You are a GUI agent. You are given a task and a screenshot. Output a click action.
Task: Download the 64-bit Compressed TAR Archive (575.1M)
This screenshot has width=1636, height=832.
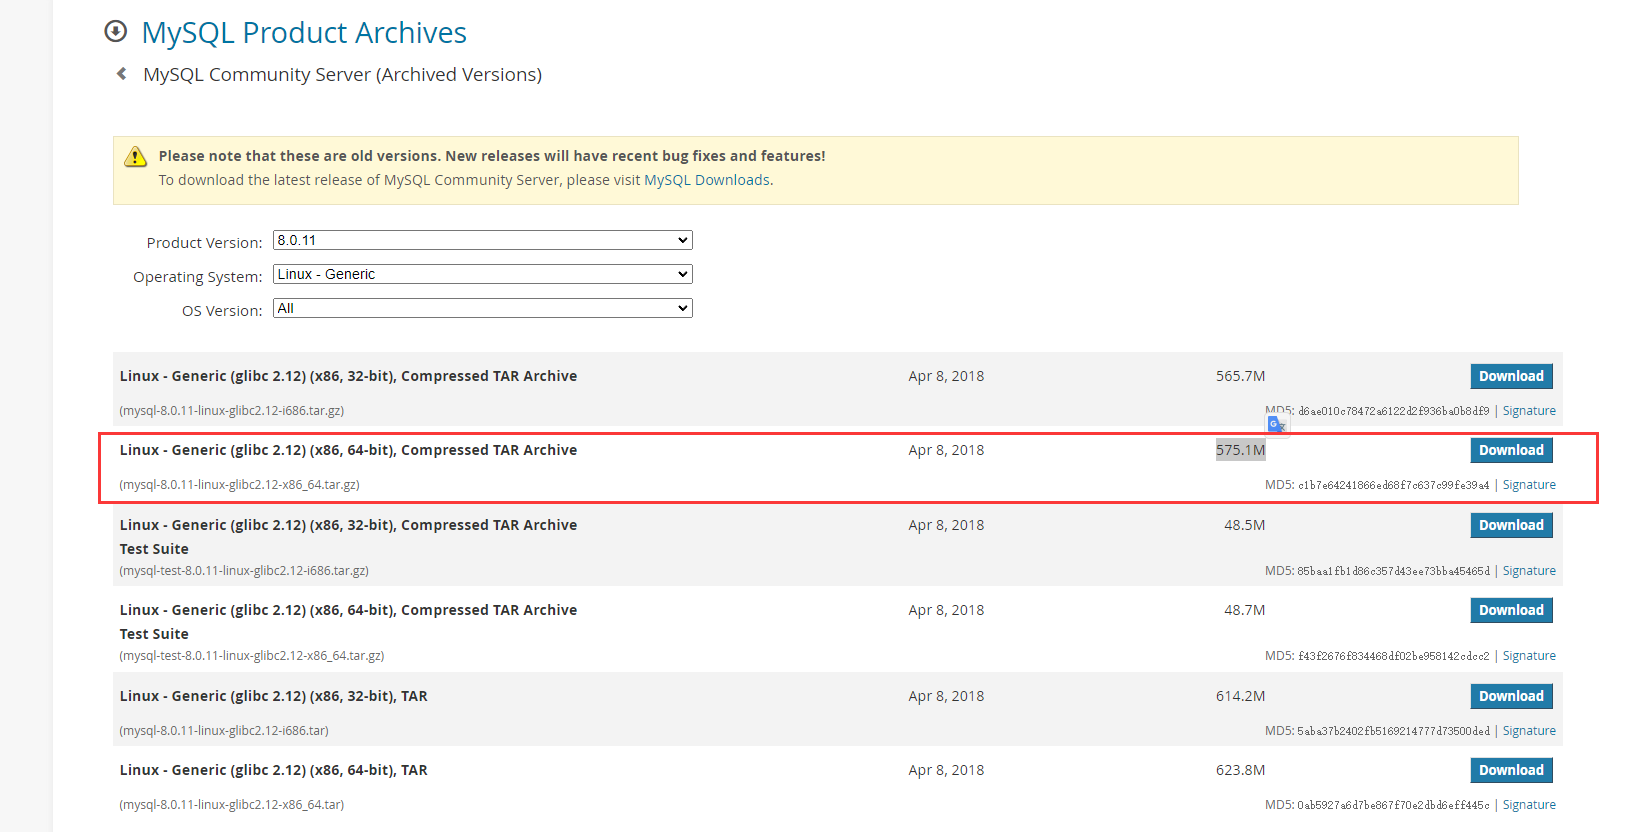tap(1511, 450)
